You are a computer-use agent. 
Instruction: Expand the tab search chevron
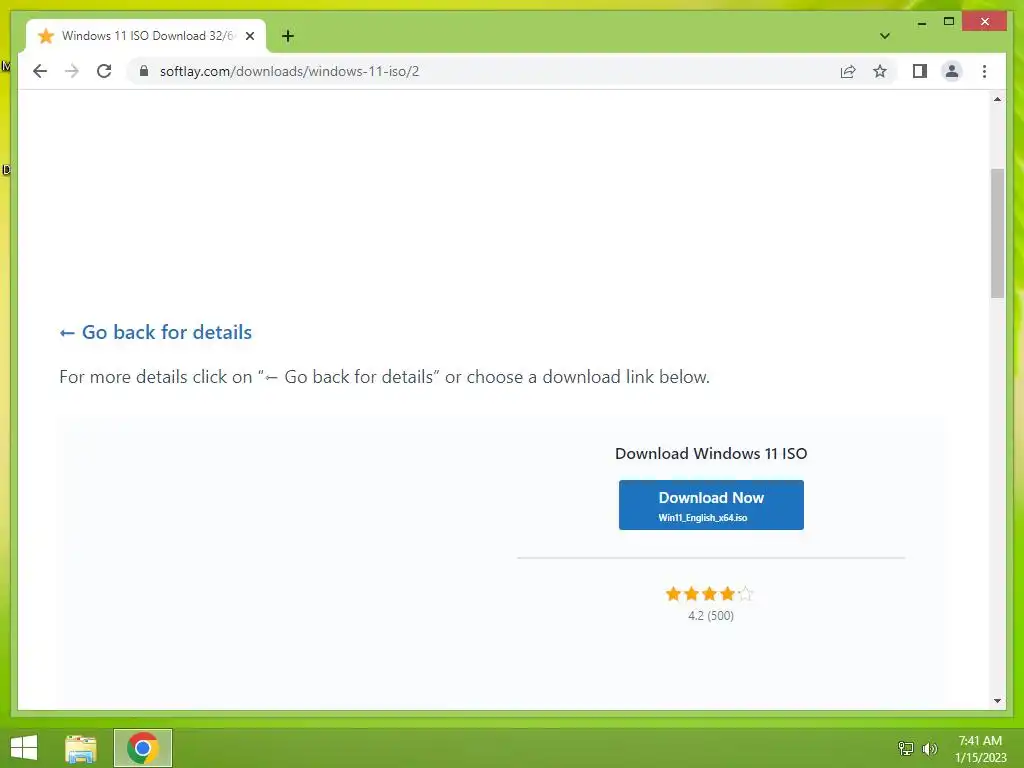pyautogui.click(x=884, y=36)
